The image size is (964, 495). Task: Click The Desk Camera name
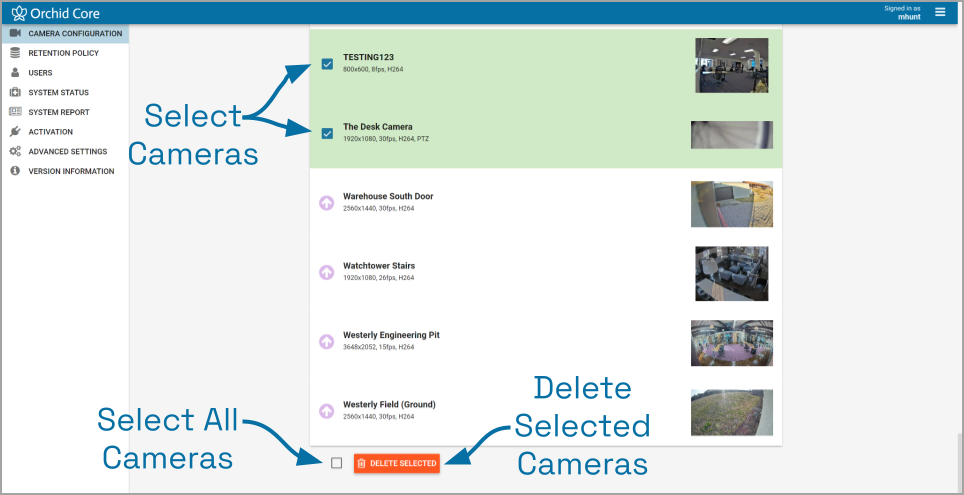pos(377,127)
